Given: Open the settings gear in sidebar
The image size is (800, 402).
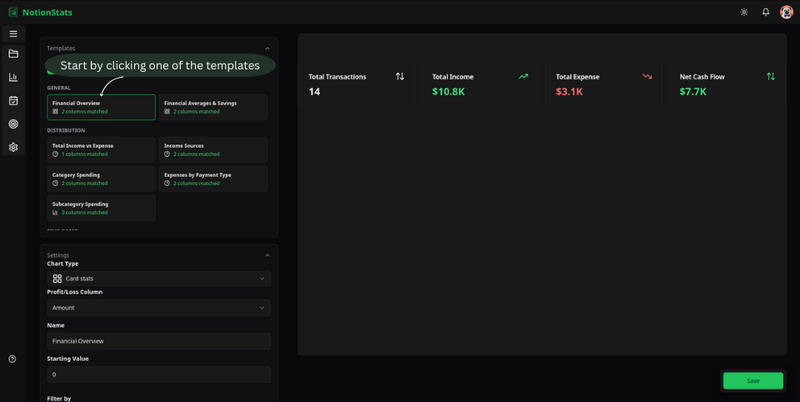Looking at the screenshot, I should pyautogui.click(x=13, y=147).
